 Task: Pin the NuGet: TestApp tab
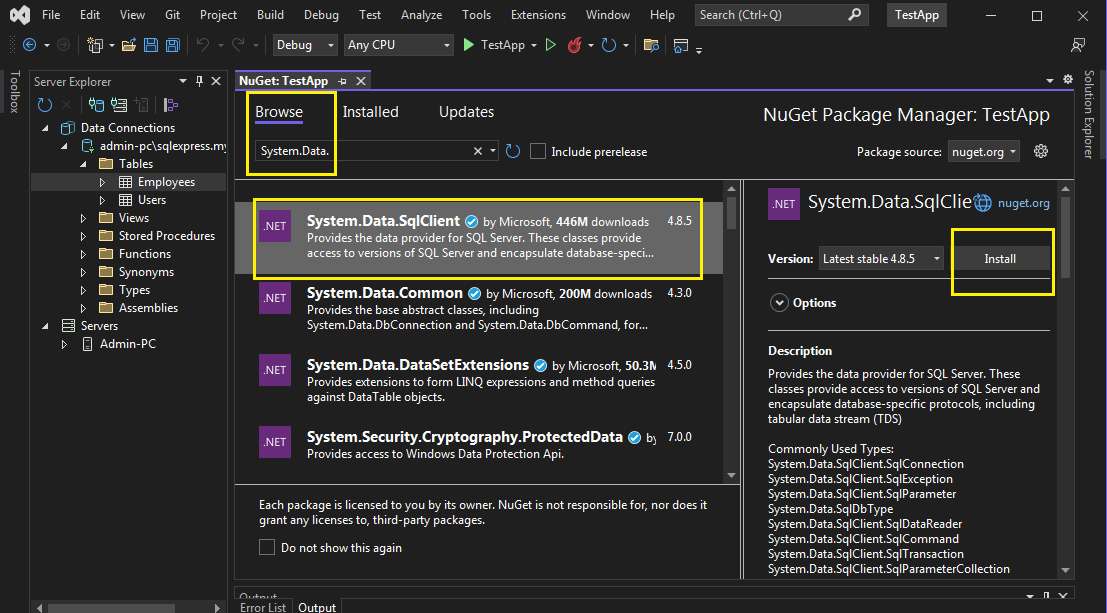343,81
